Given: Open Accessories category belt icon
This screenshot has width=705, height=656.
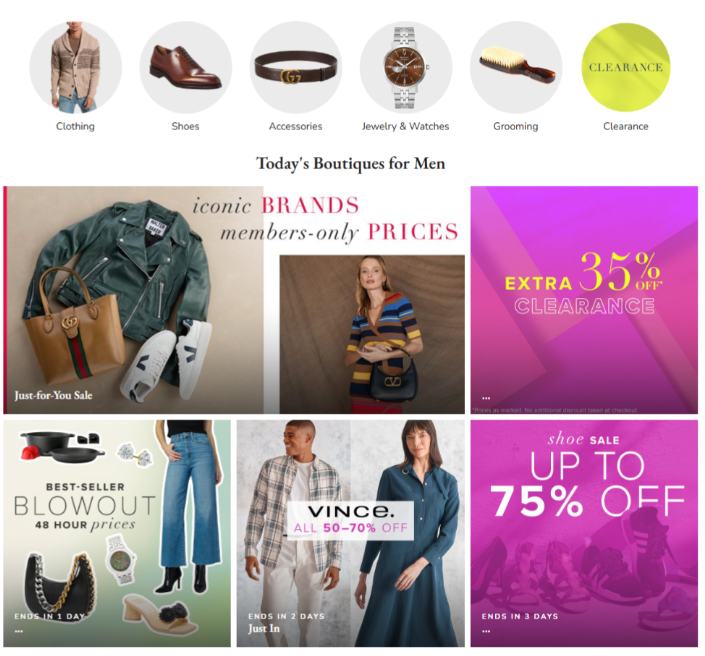Looking at the screenshot, I should (x=296, y=67).
